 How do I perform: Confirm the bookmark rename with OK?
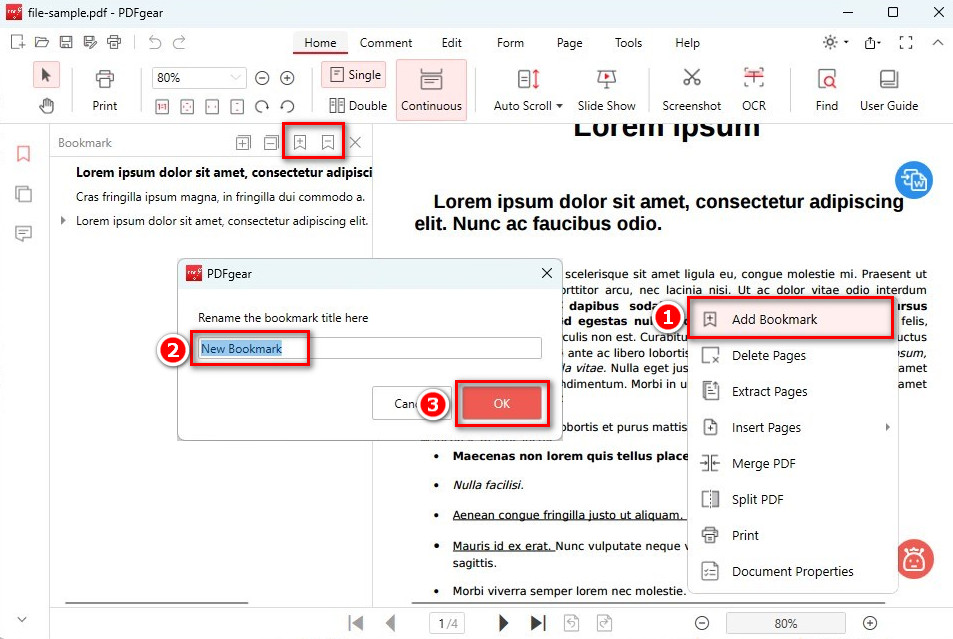pyautogui.click(x=502, y=404)
